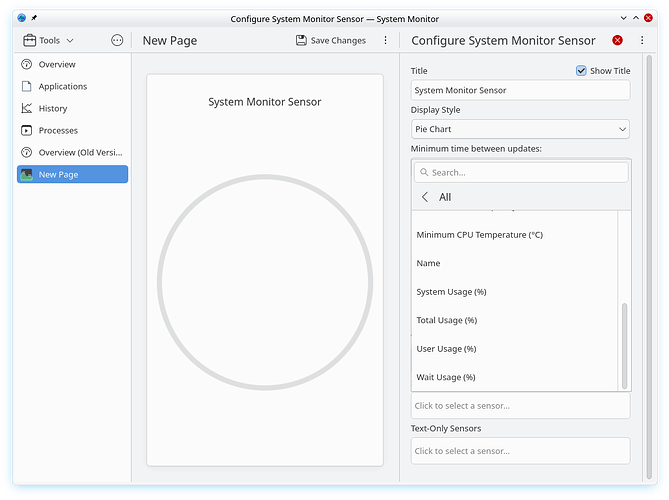Open the Tools toolbox menu
The image size is (669, 500).
(x=48, y=40)
